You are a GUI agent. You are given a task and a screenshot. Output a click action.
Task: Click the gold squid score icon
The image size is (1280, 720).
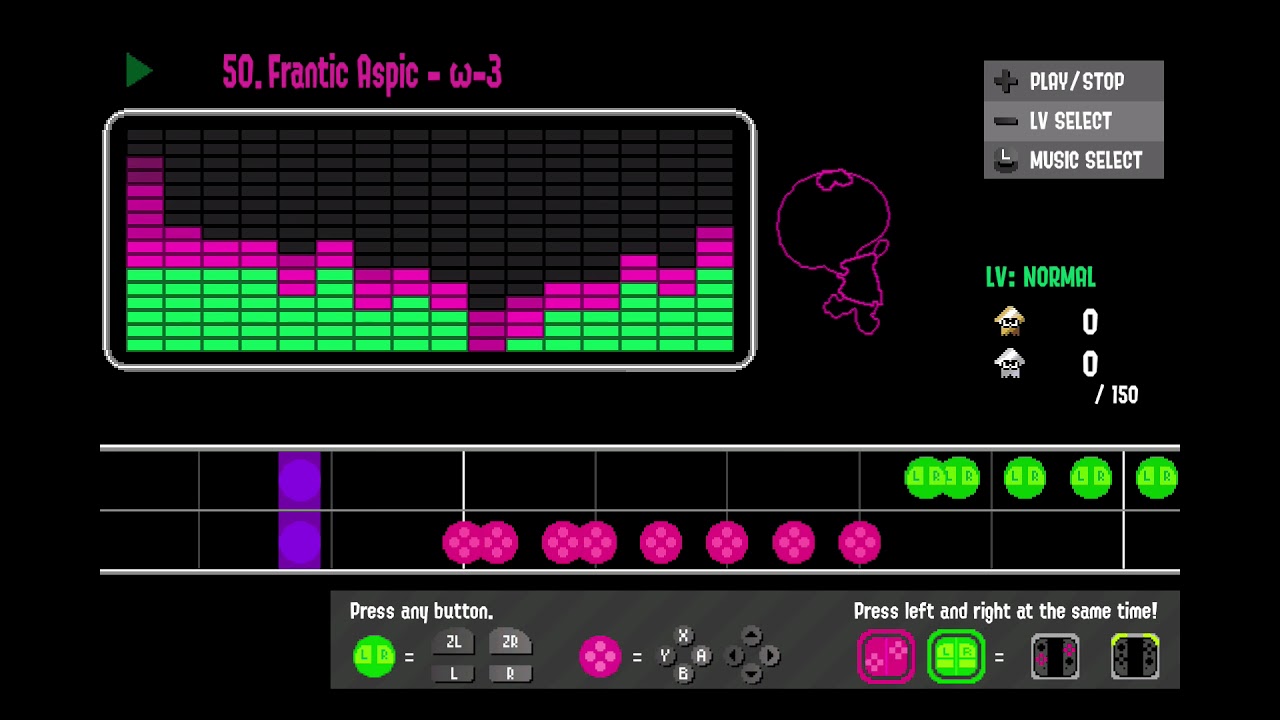point(1010,321)
